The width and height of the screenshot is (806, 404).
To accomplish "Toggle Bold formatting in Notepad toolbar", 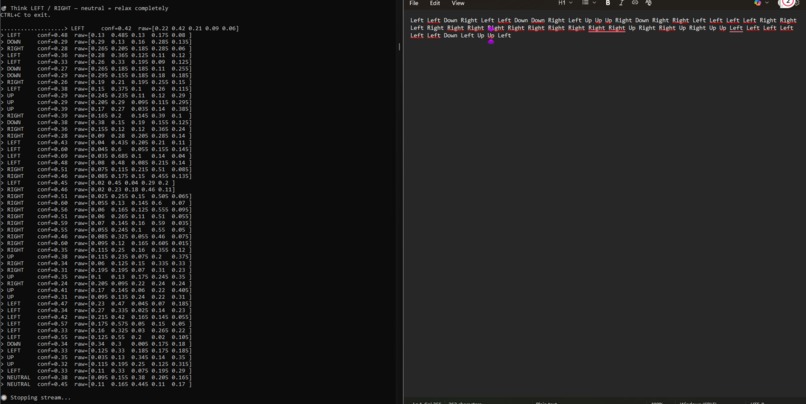I will (x=608, y=3).
